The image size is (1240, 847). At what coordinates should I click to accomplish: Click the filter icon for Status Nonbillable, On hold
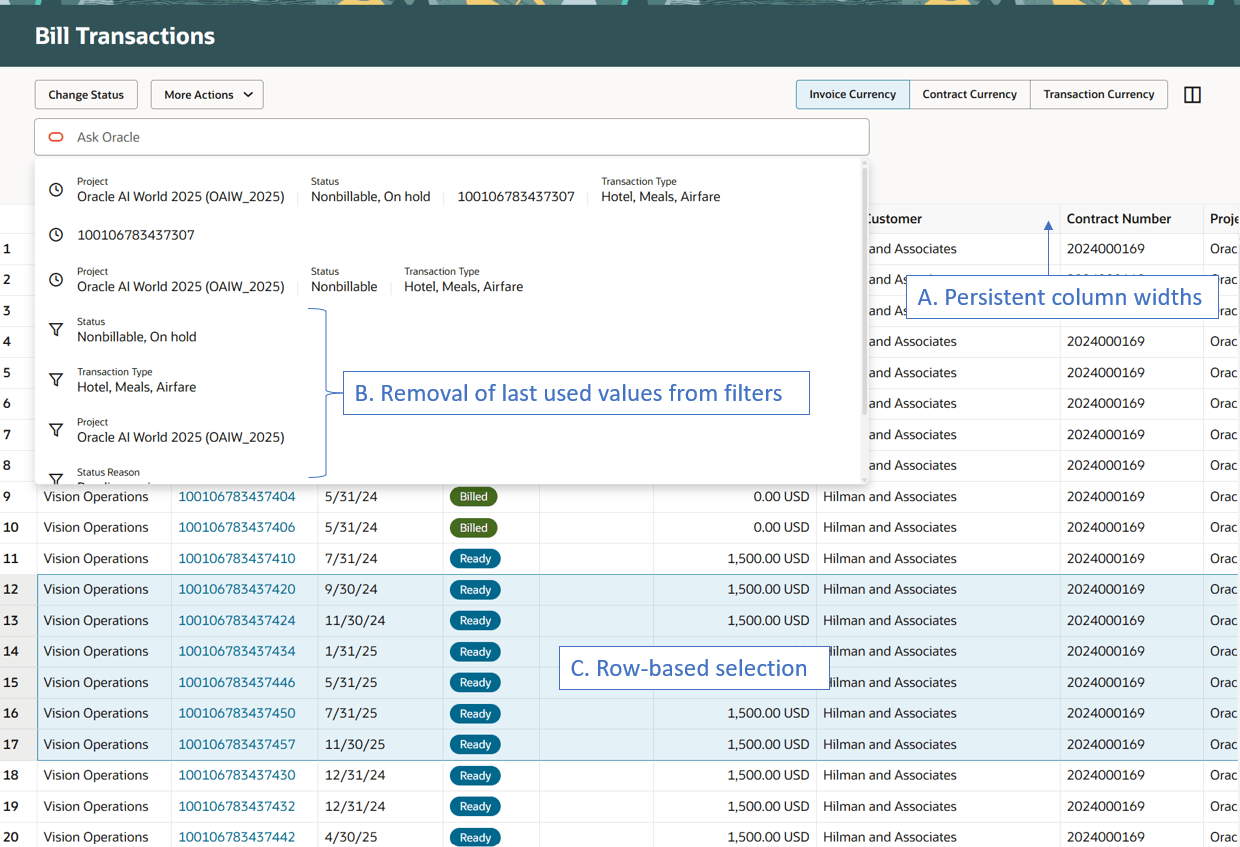(x=57, y=330)
